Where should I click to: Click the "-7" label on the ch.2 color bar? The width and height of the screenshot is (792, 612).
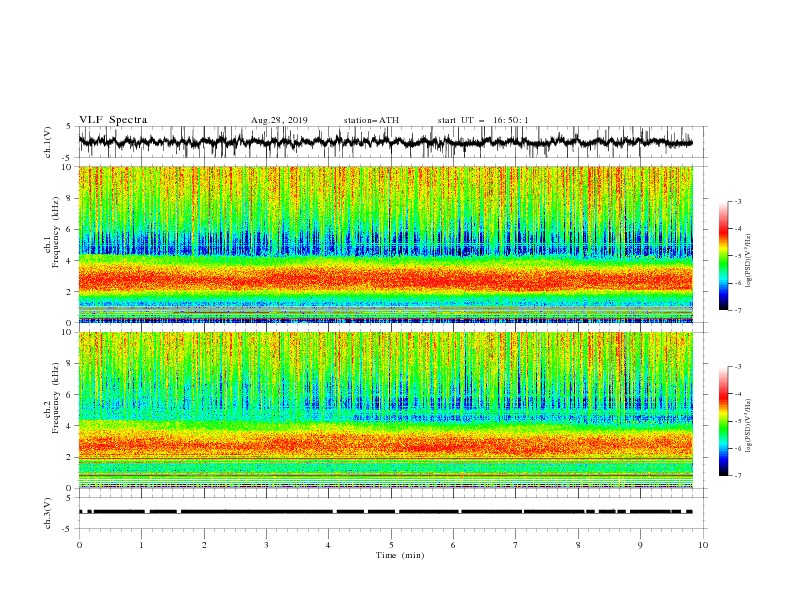[x=737, y=476]
